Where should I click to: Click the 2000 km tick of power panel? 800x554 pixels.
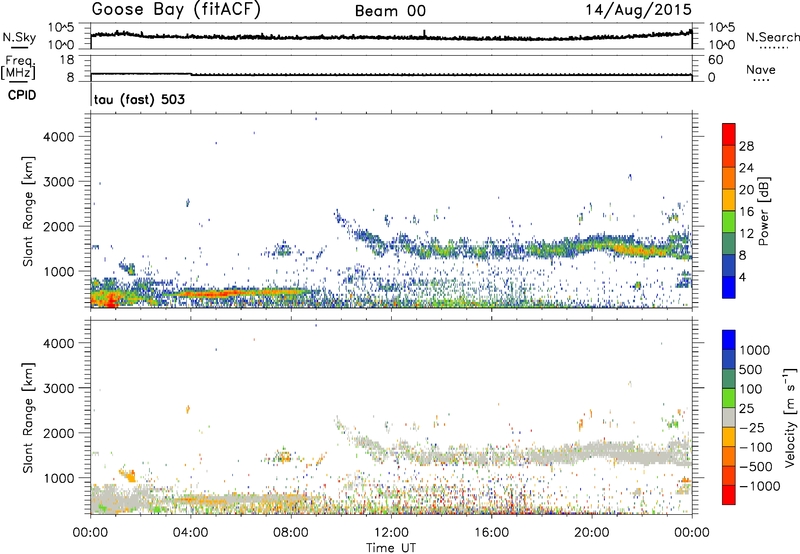tap(59, 226)
